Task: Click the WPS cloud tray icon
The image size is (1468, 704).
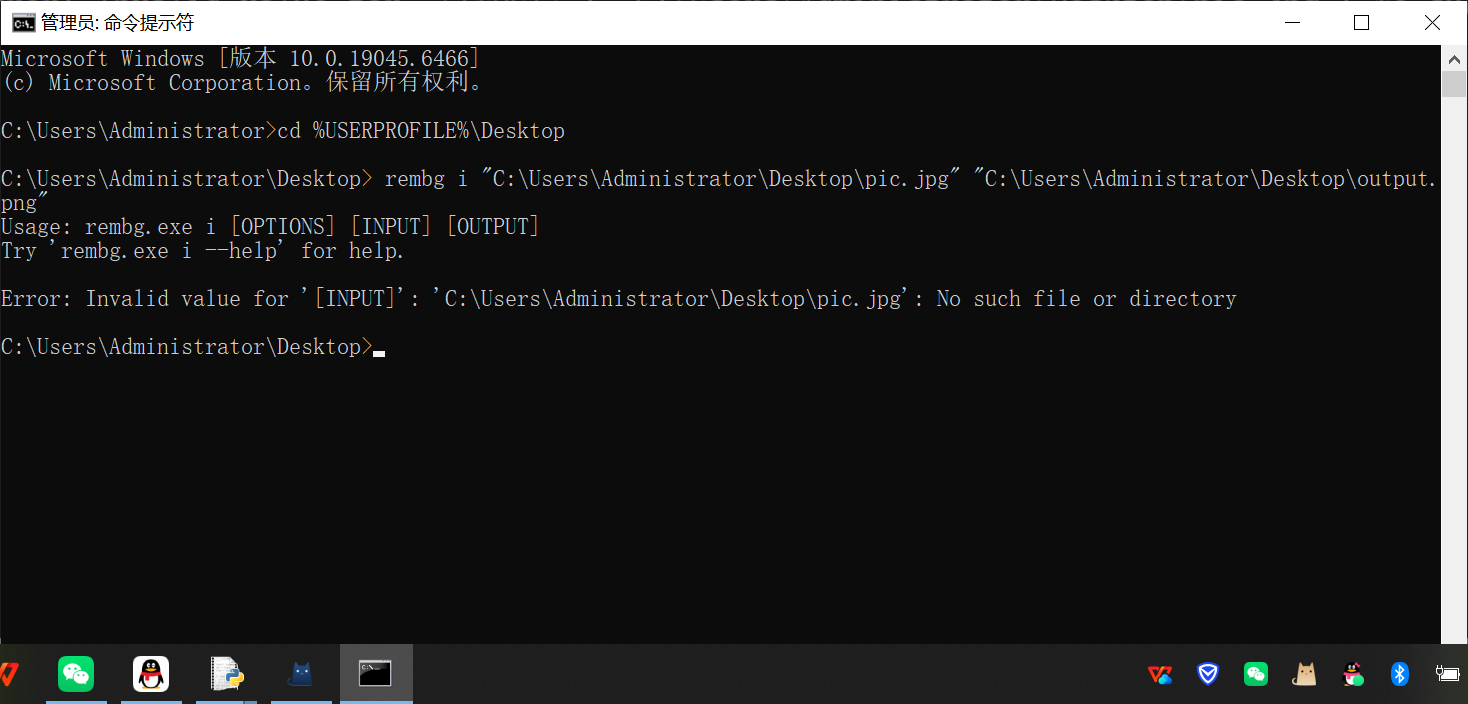Action: (1160, 674)
